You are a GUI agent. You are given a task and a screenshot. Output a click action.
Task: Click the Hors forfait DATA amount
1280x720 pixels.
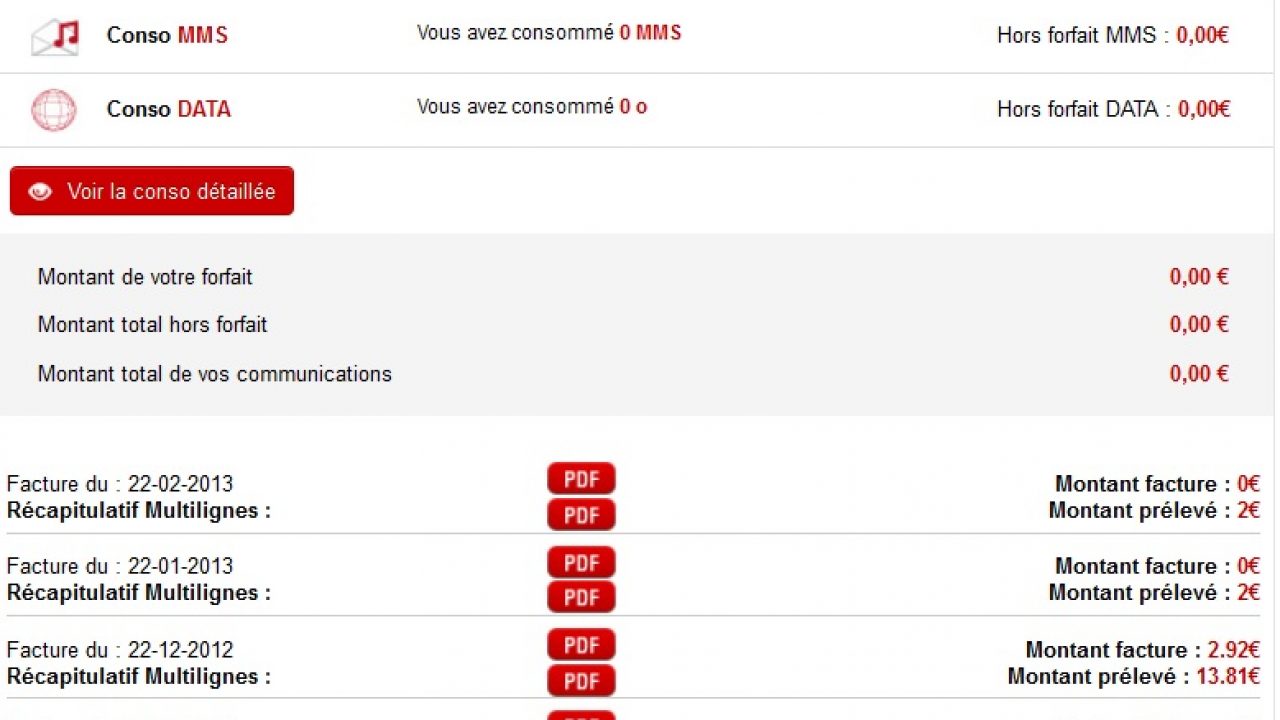[x=1204, y=109]
